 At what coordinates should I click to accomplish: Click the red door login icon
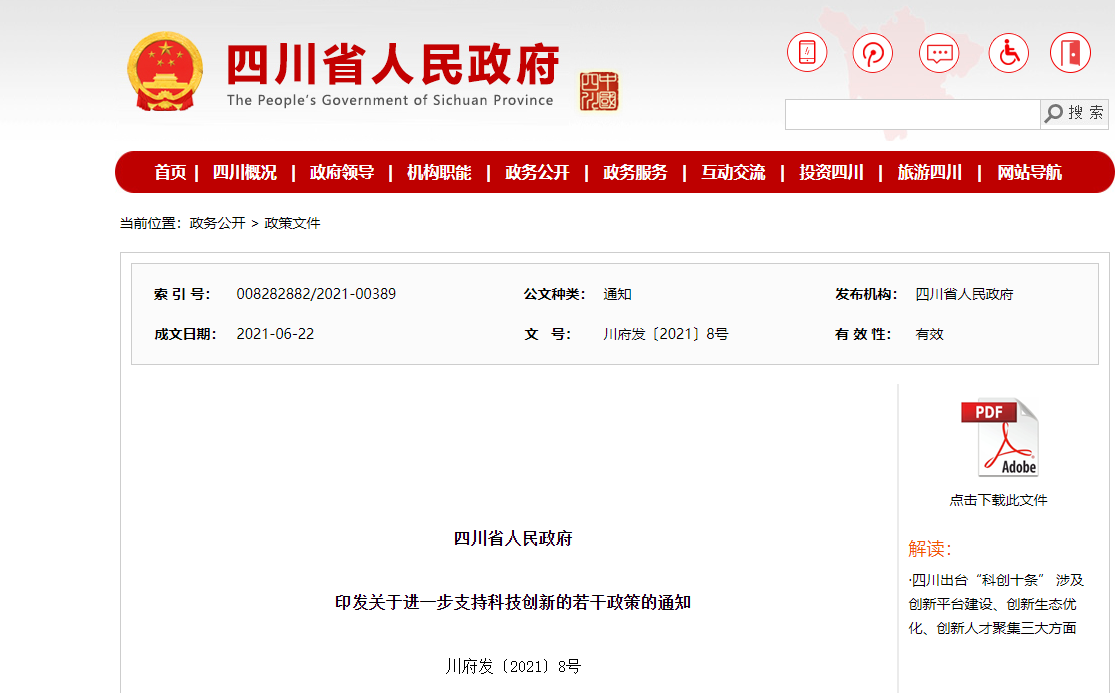[x=1070, y=52]
